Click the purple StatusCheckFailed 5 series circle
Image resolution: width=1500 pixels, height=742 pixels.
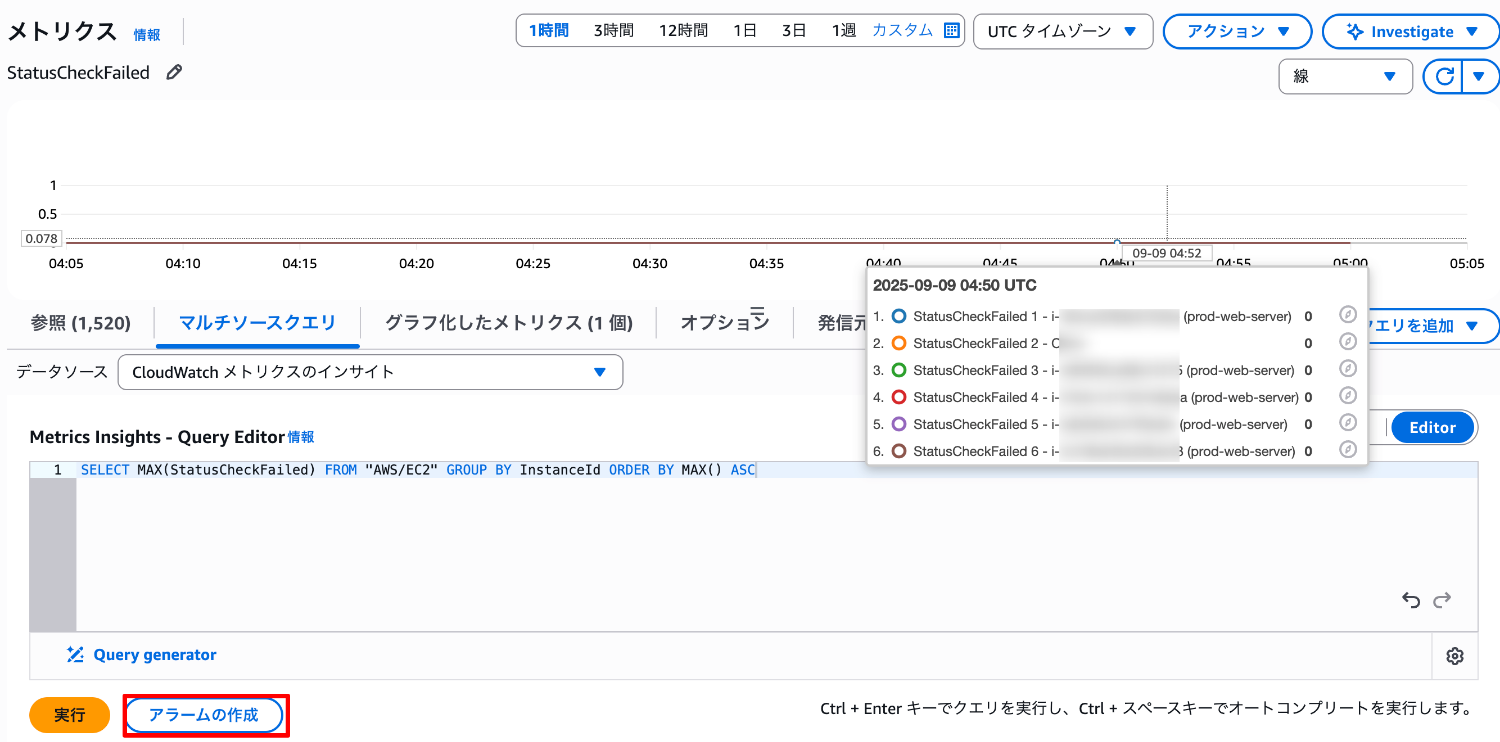[898, 424]
